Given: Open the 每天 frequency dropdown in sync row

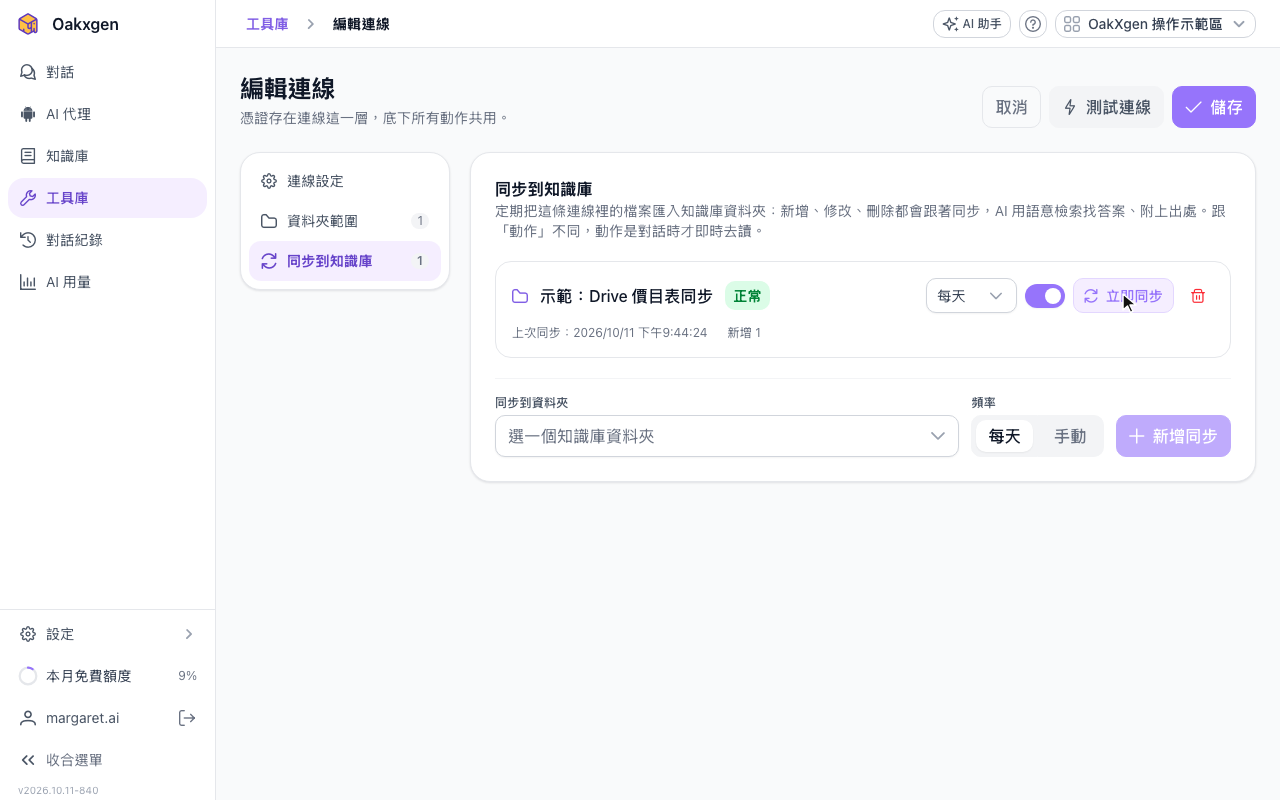Looking at the screenshot, I should [x=971, y=296].
